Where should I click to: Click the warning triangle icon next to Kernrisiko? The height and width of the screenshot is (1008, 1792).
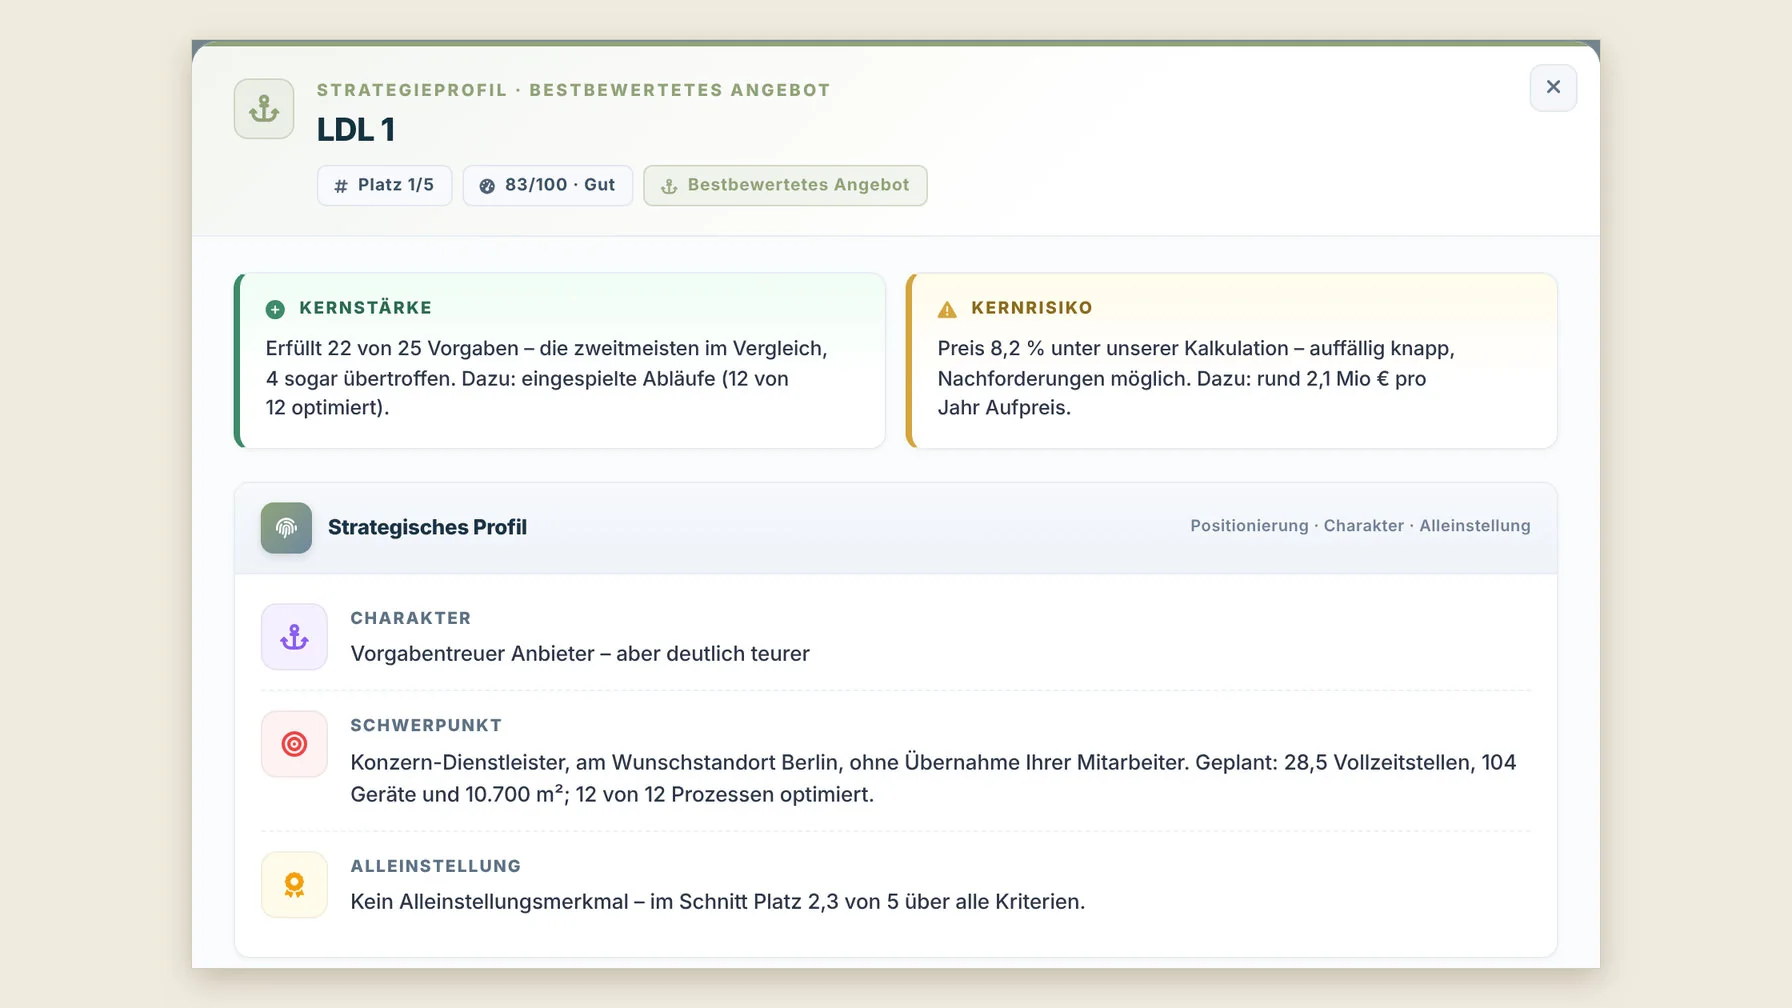(947, 309)
